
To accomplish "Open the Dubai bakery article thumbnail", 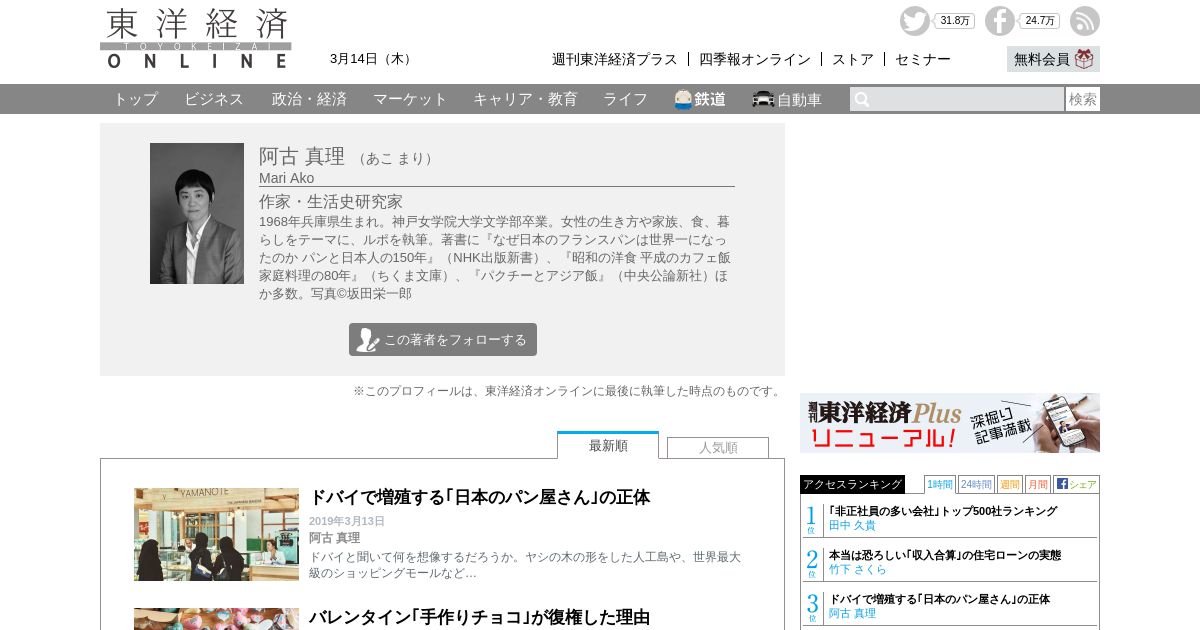I will 216,534.
